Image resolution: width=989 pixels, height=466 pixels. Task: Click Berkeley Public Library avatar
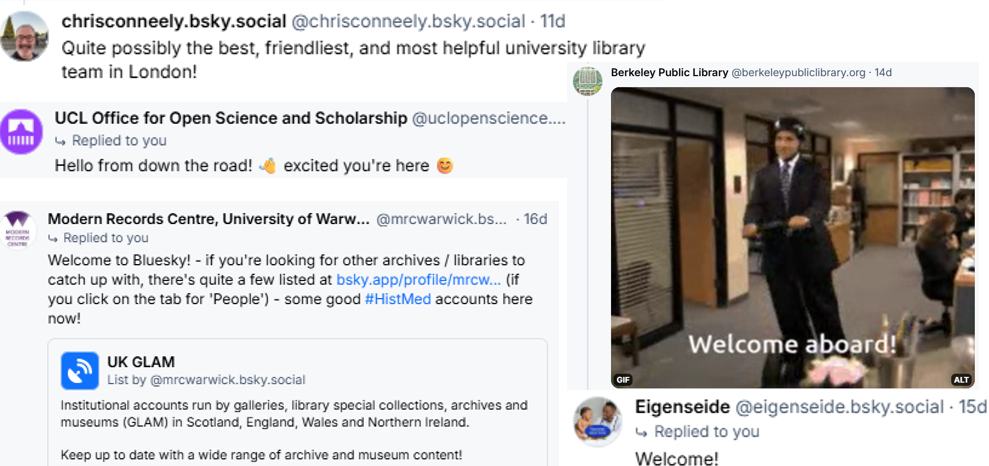click(x=587, y=80)
